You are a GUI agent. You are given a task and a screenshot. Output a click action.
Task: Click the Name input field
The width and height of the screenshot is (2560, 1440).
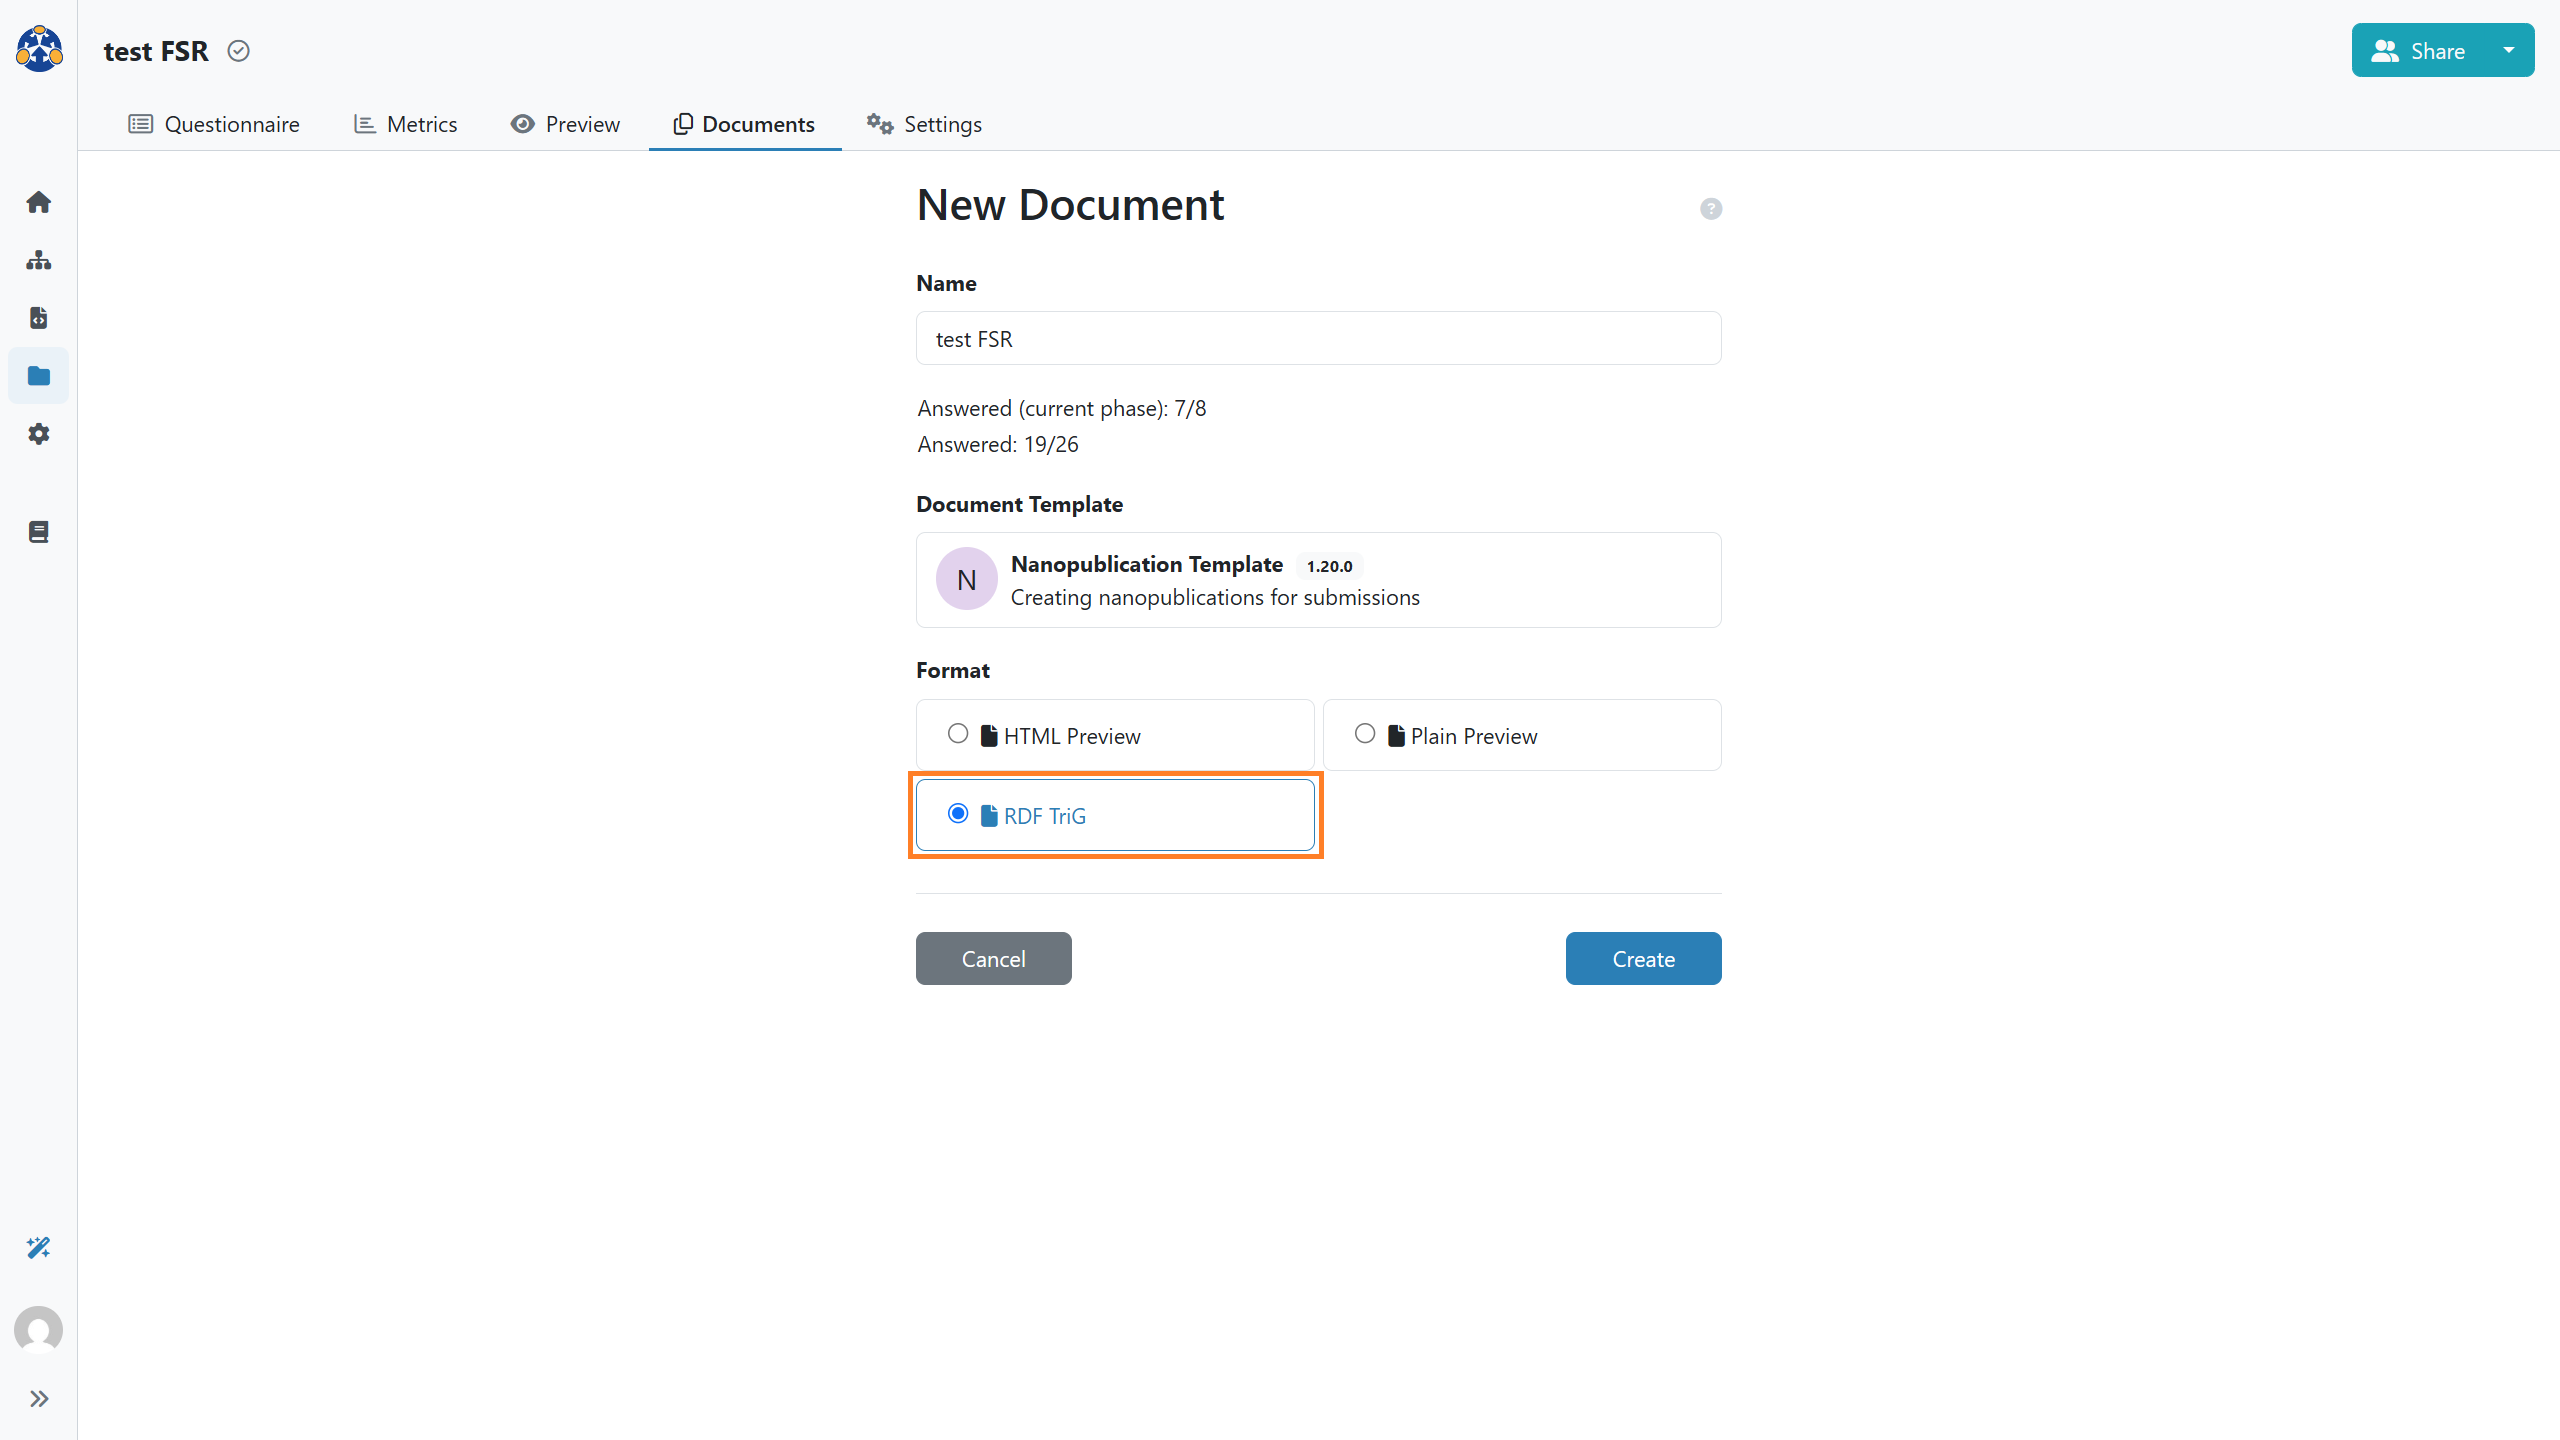[x=1318, y=339]
